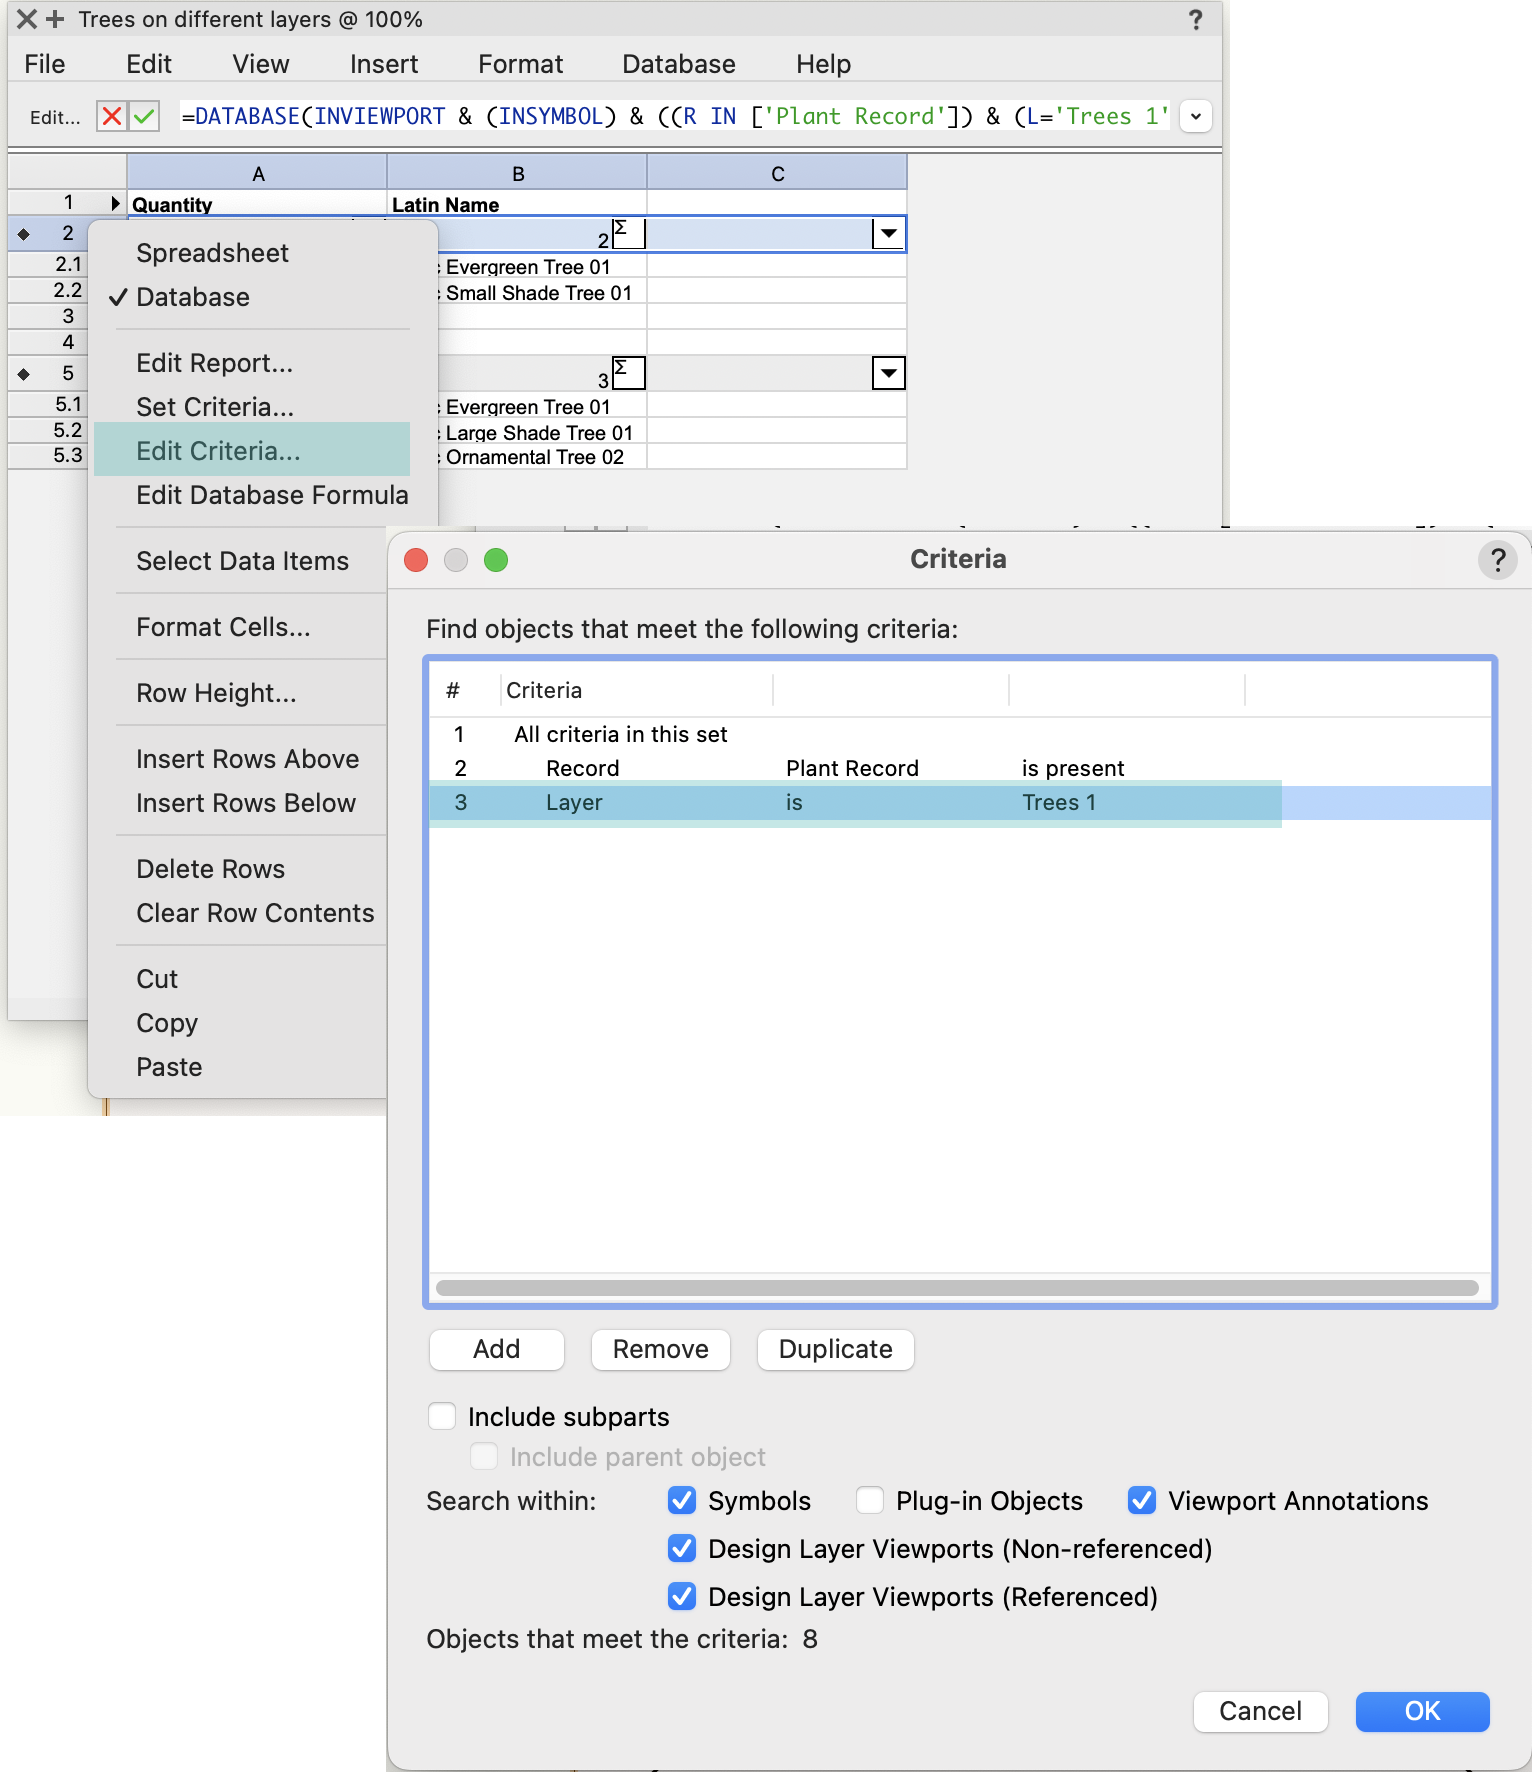The image size is (1532, 1774).
Task: Click the red X cancel formula icon
Action: [x=111, y=116]
